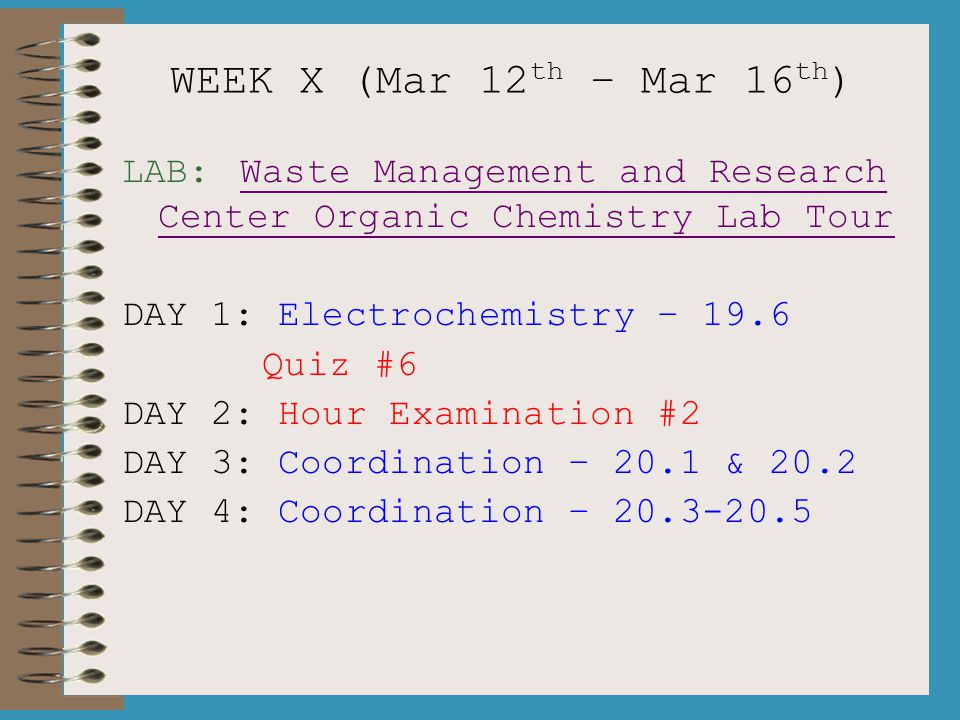Click the Mar 12th date text
This screenshot has width=960, height=720.
[468, 80]
